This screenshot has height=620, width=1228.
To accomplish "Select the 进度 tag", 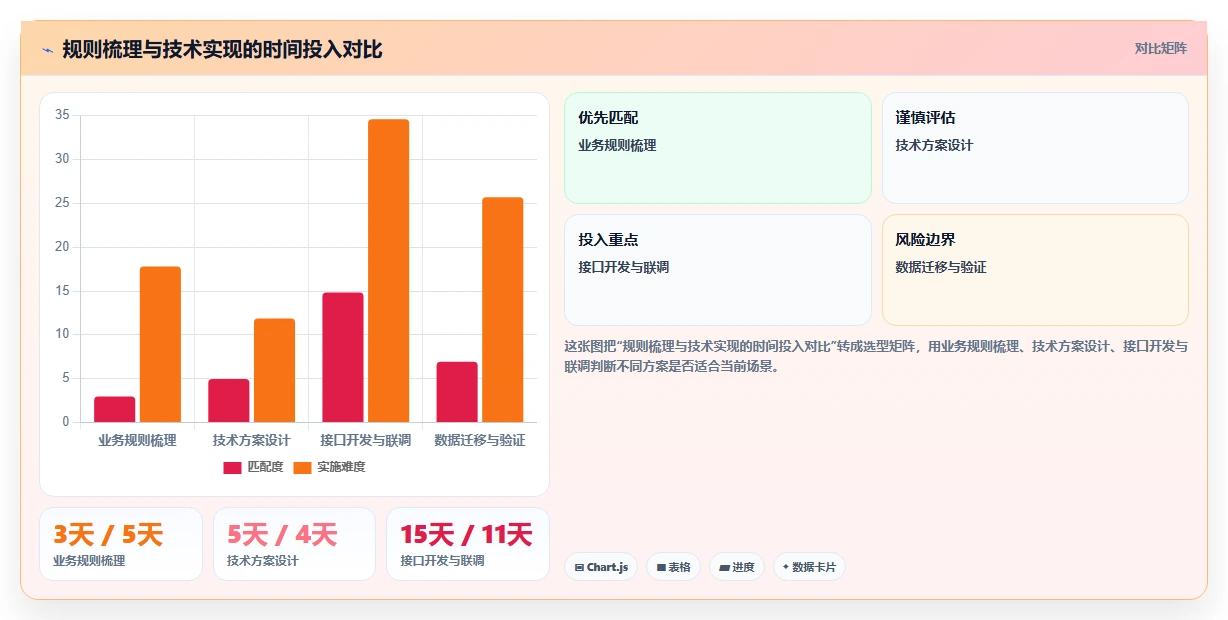I will click(737, 567).
